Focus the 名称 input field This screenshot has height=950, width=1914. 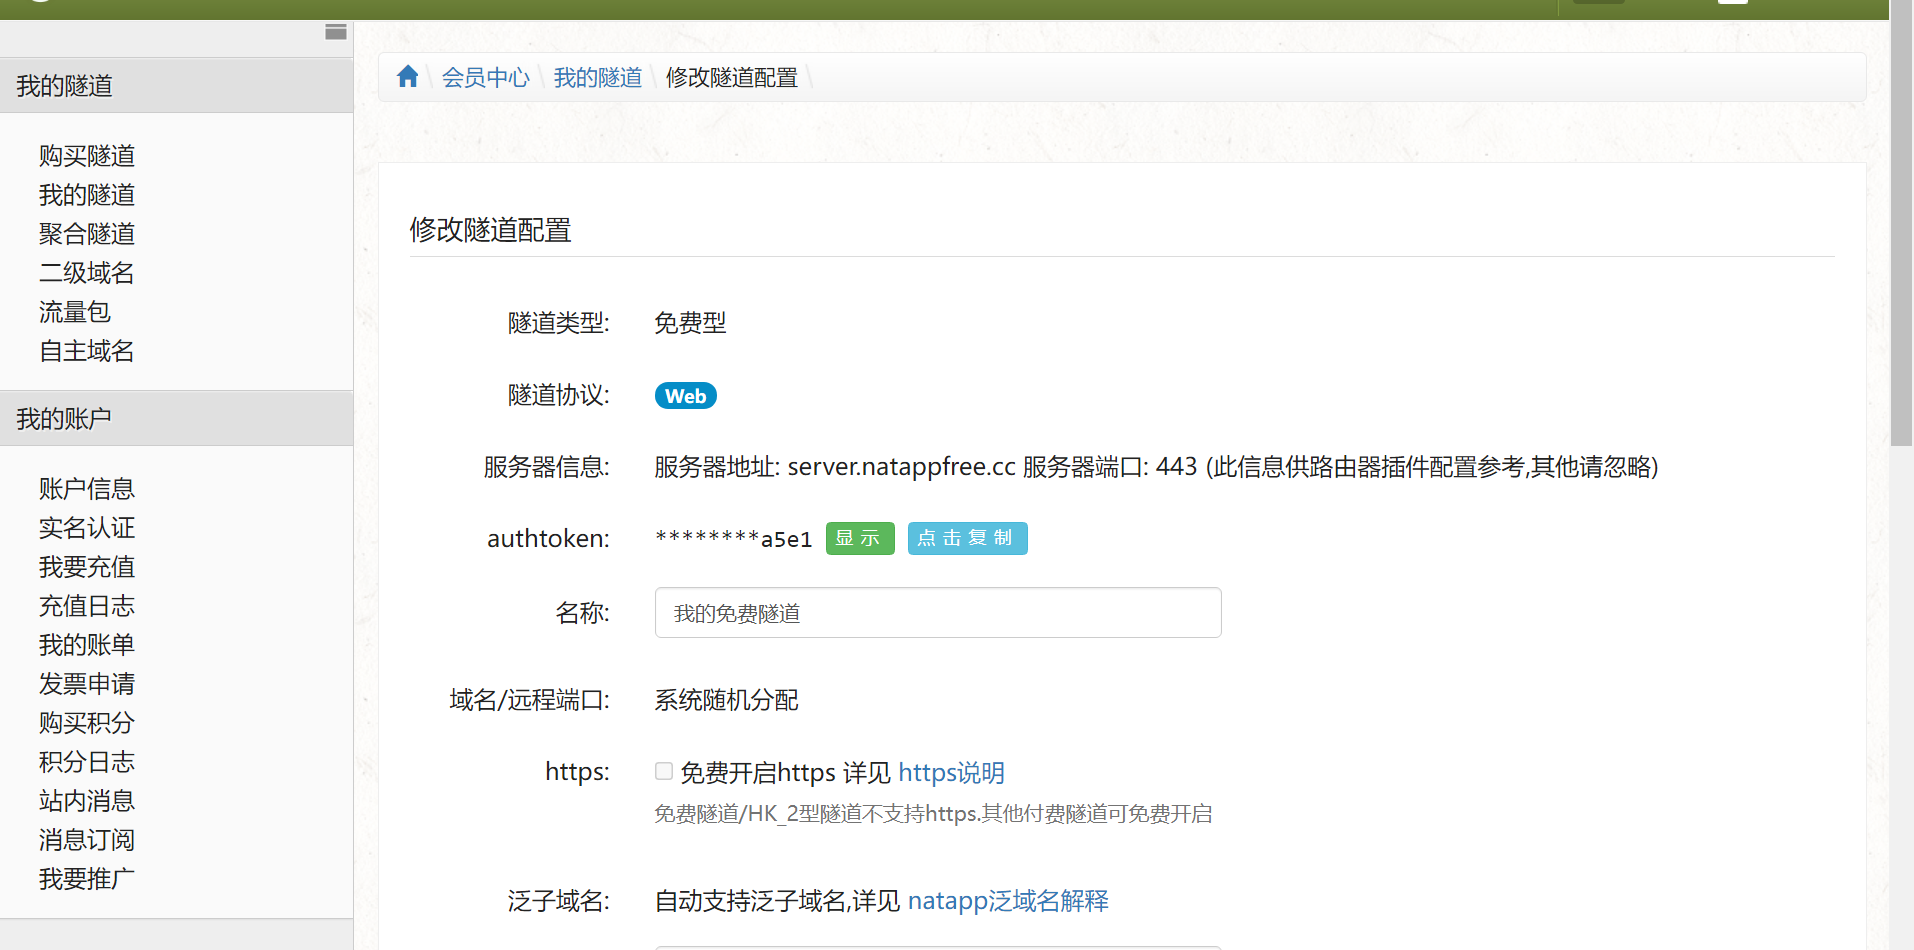pos(938,613)
